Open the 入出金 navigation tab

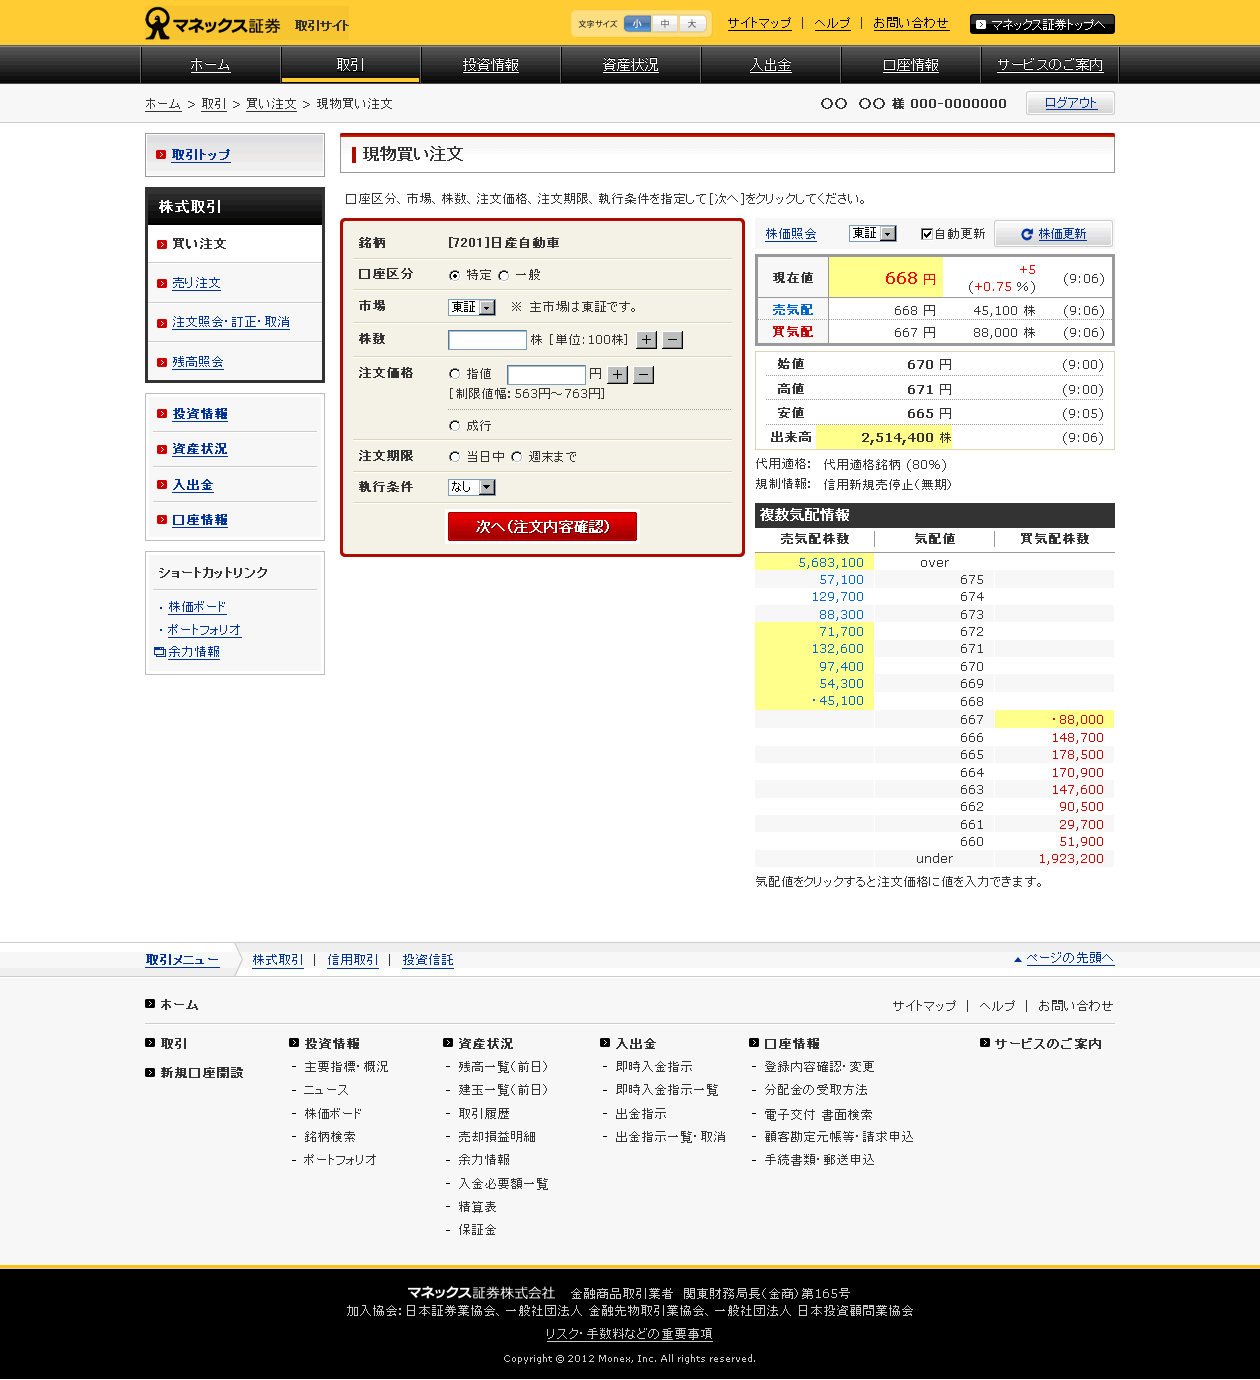770,65
